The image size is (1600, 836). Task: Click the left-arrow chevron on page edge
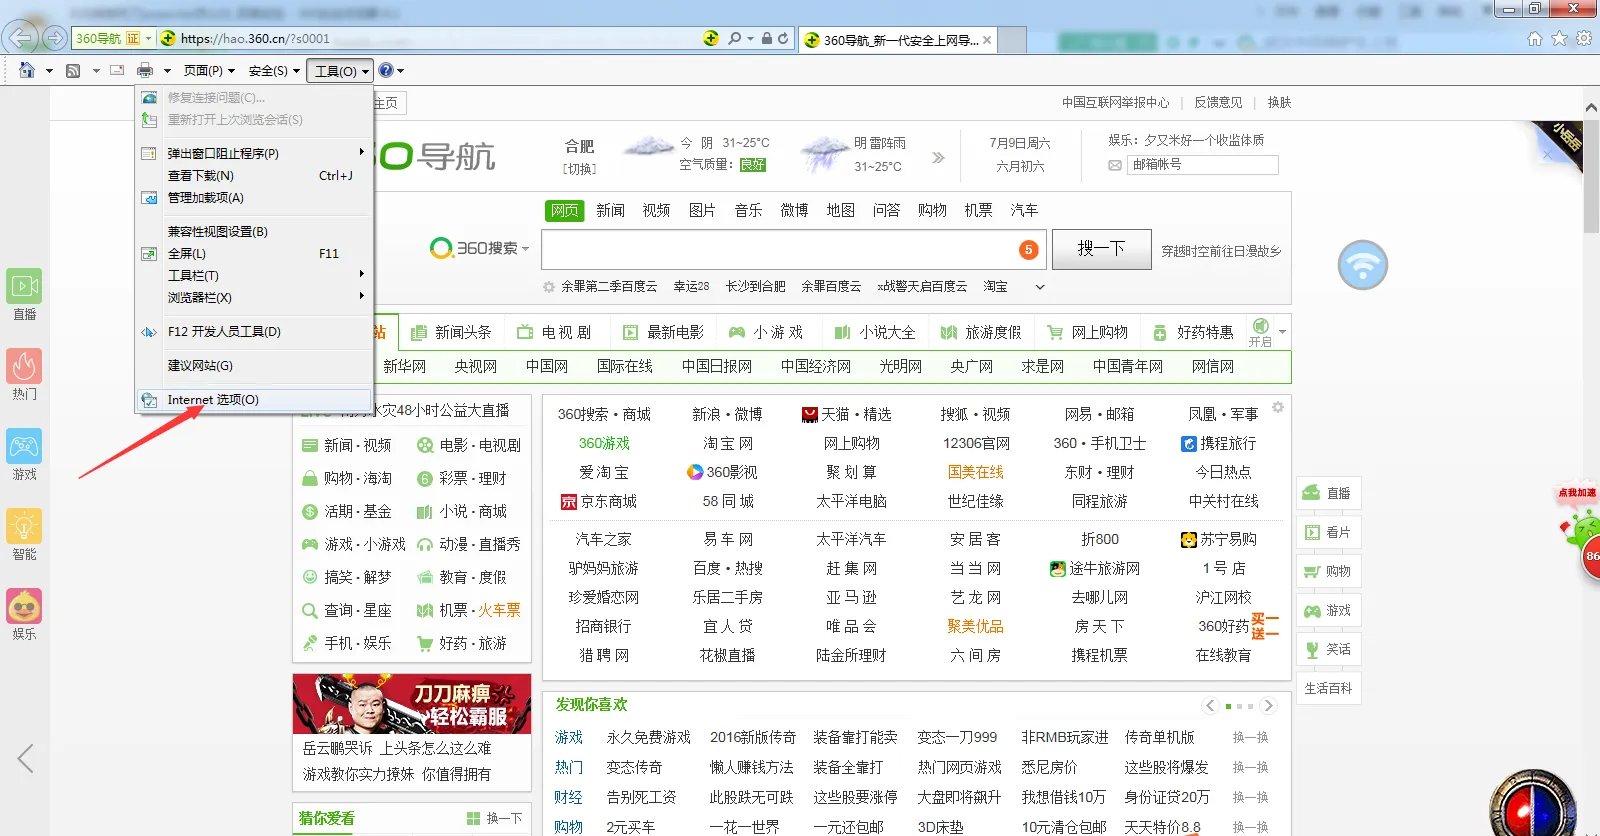click(26, 758)
